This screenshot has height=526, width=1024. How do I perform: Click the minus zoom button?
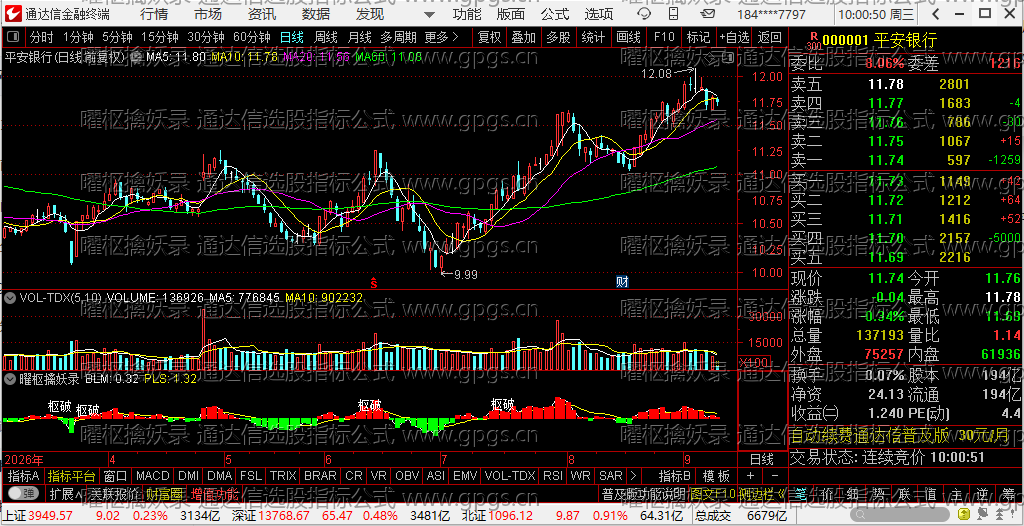[775, 476]
